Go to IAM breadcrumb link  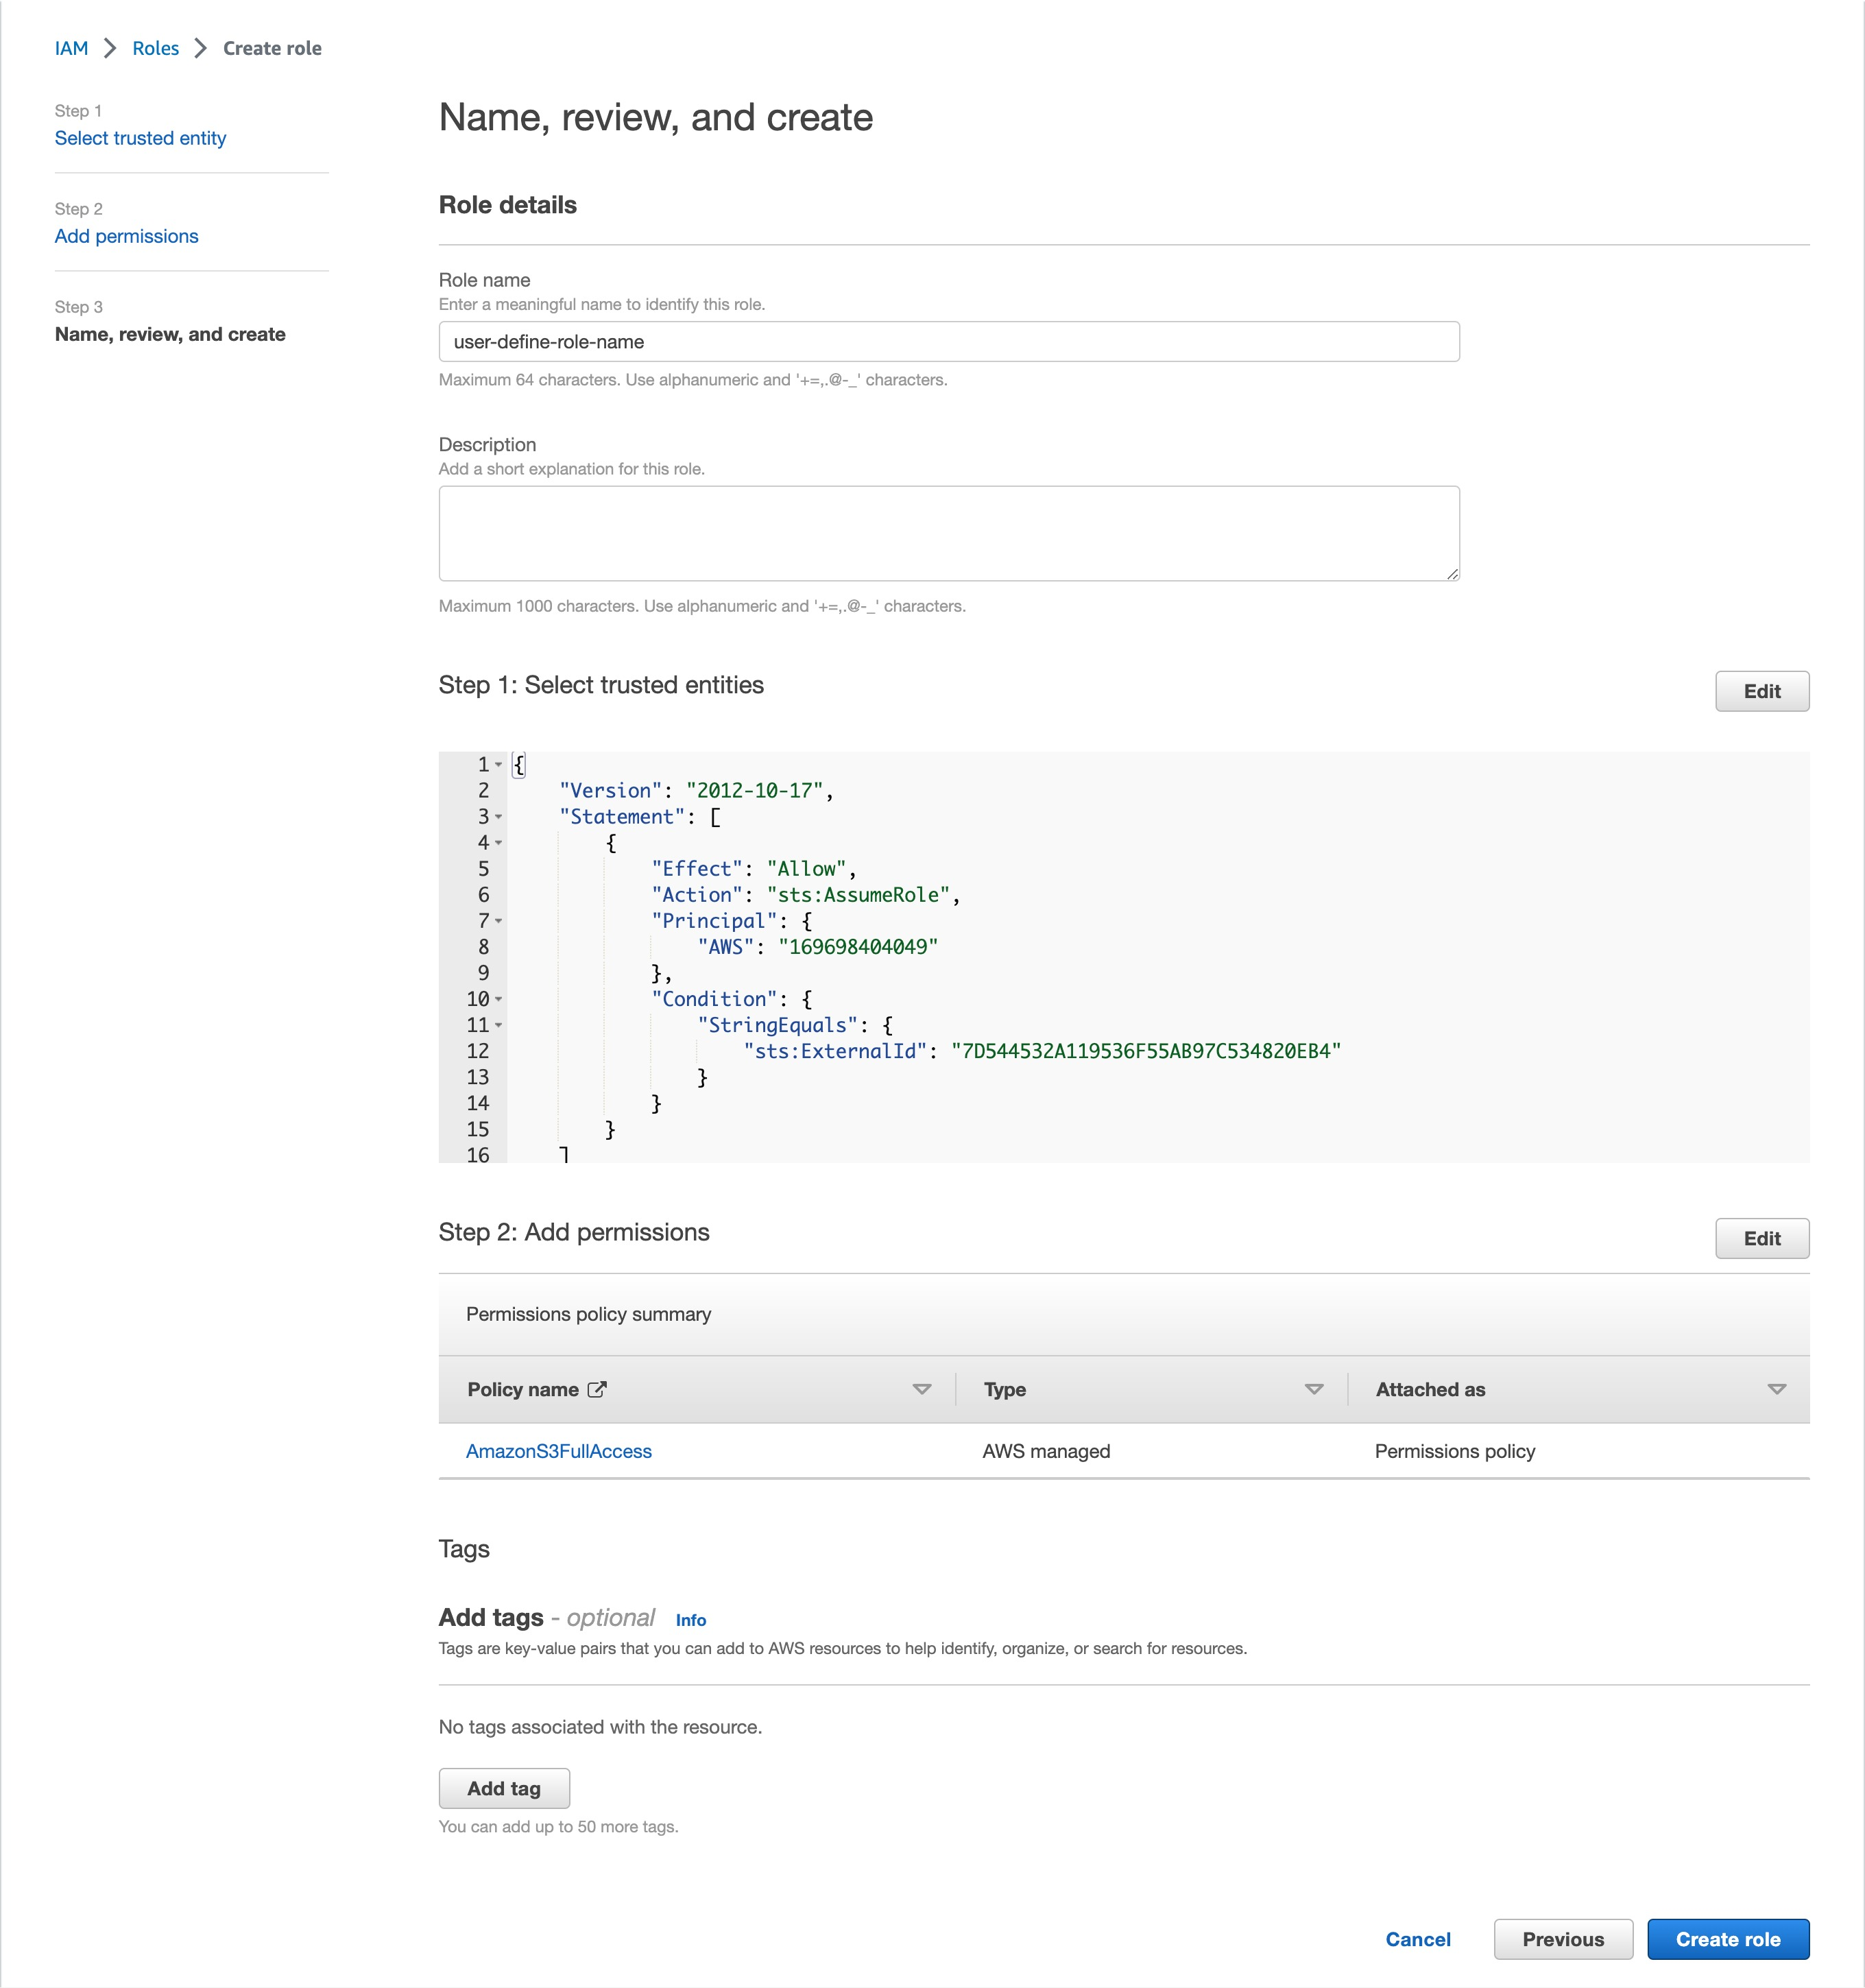(71, 48)
